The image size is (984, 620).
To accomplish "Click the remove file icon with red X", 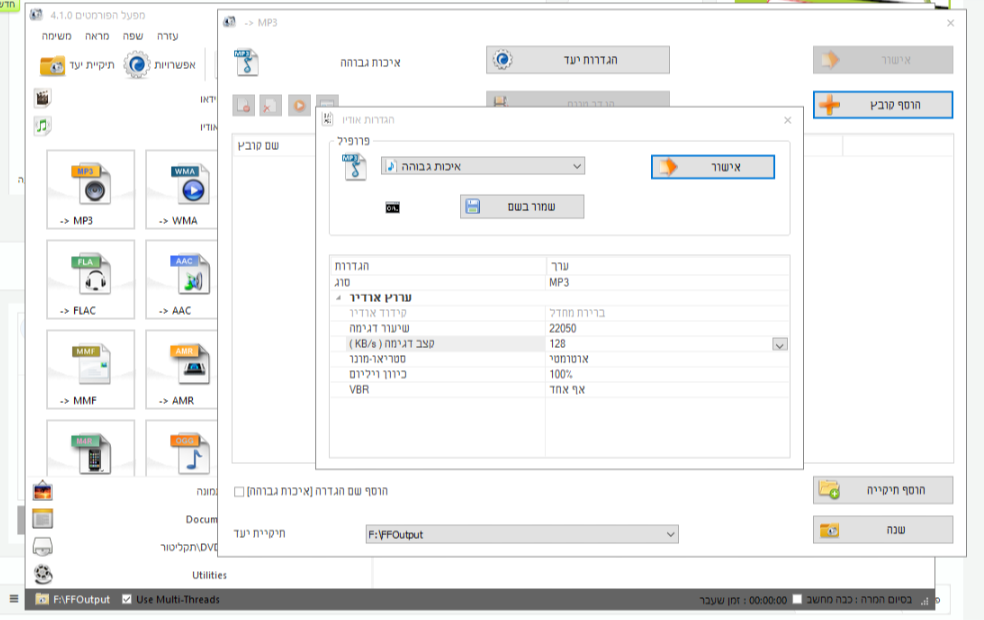I will (x=270, y=105).
